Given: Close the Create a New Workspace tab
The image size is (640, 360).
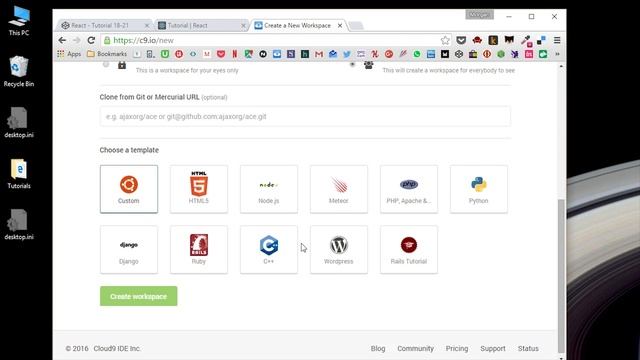Looking at the screenshot, I should coord(340,25).
